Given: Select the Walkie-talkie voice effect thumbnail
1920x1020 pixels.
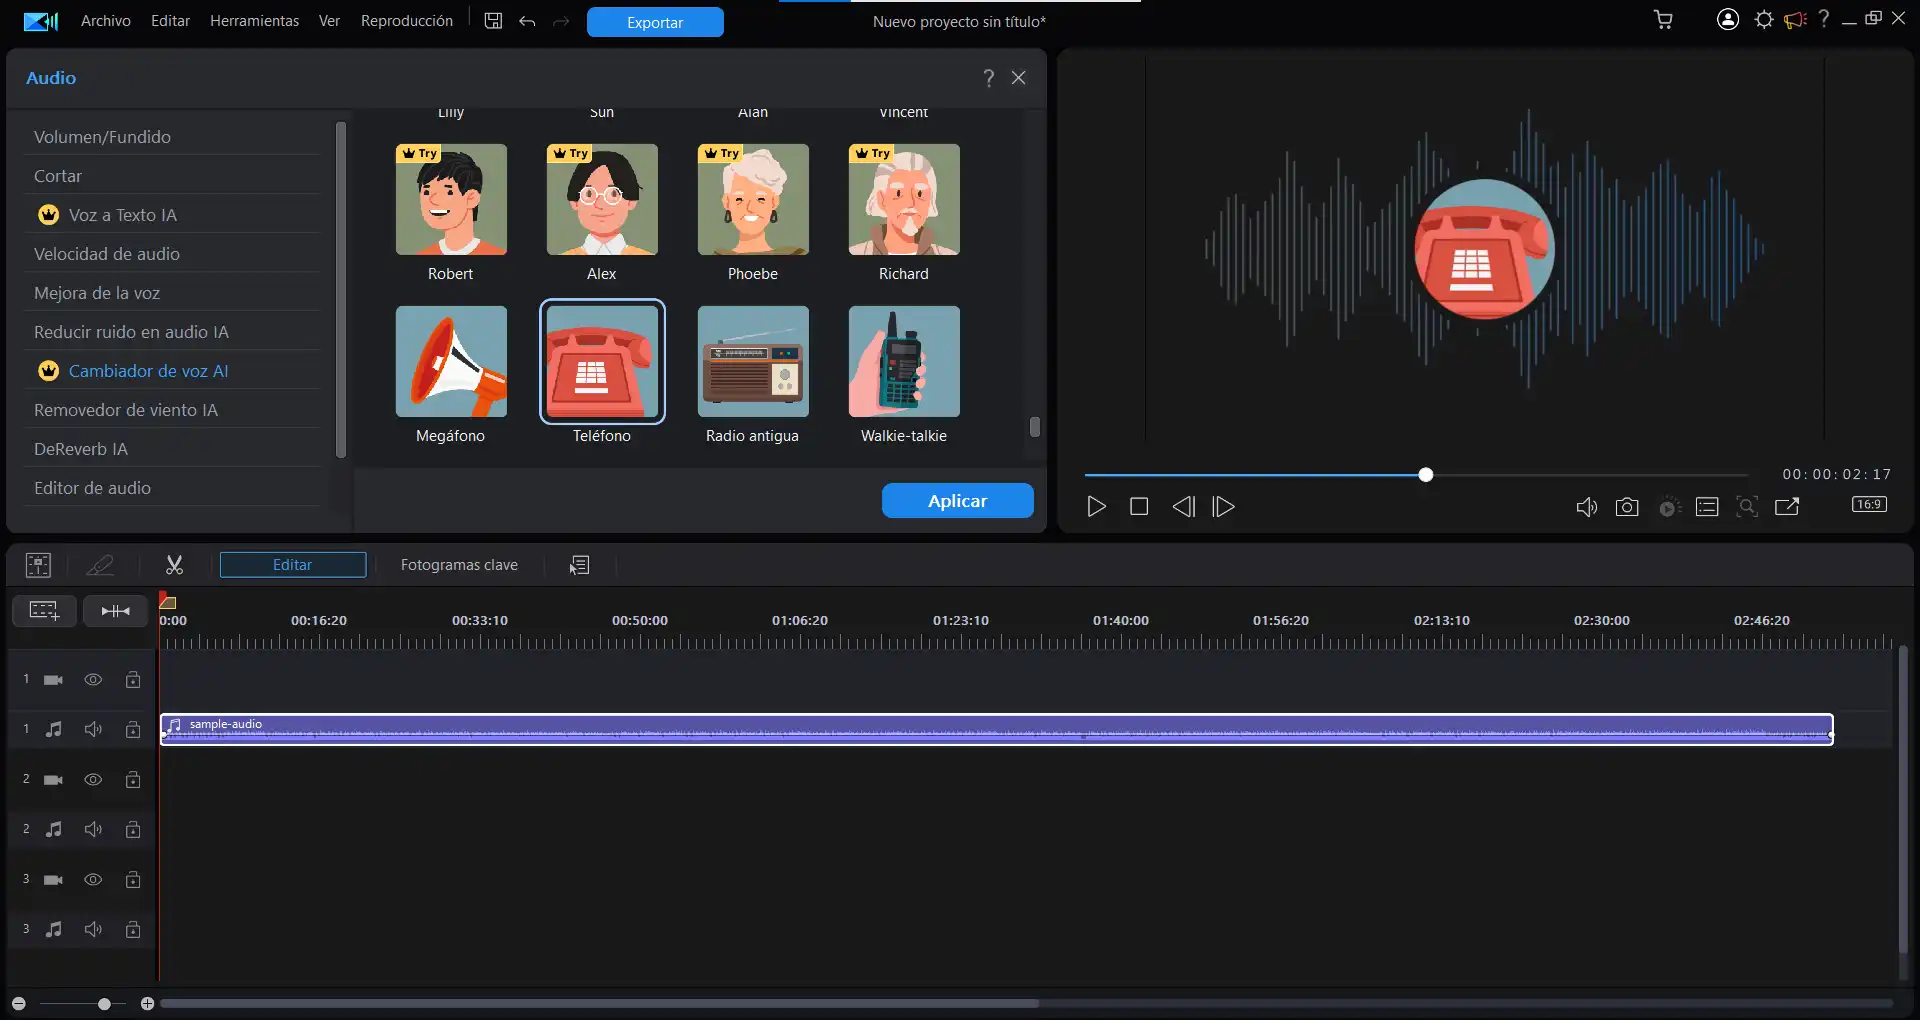Looking at the screenshot, I should click(904, 362).
